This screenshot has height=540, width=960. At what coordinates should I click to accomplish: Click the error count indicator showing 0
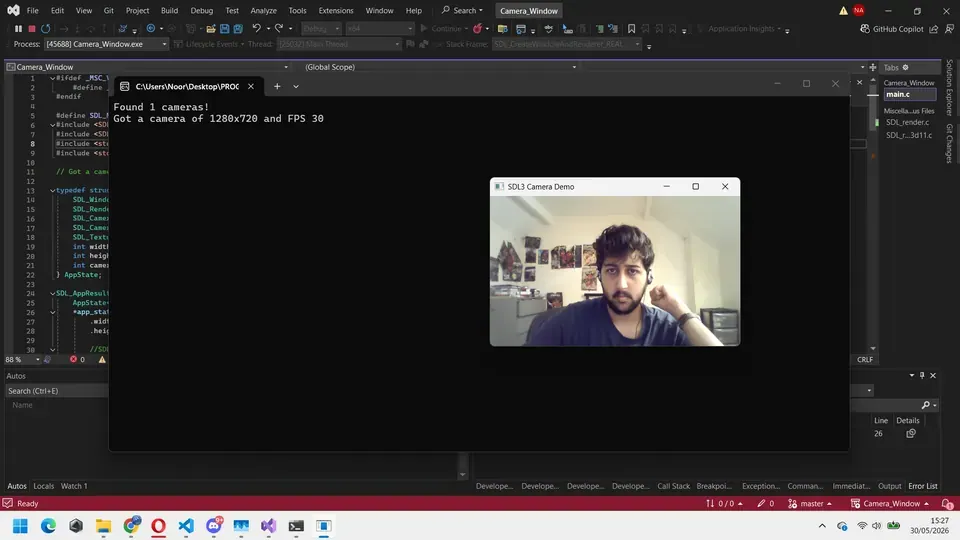(x=78, y=359)
